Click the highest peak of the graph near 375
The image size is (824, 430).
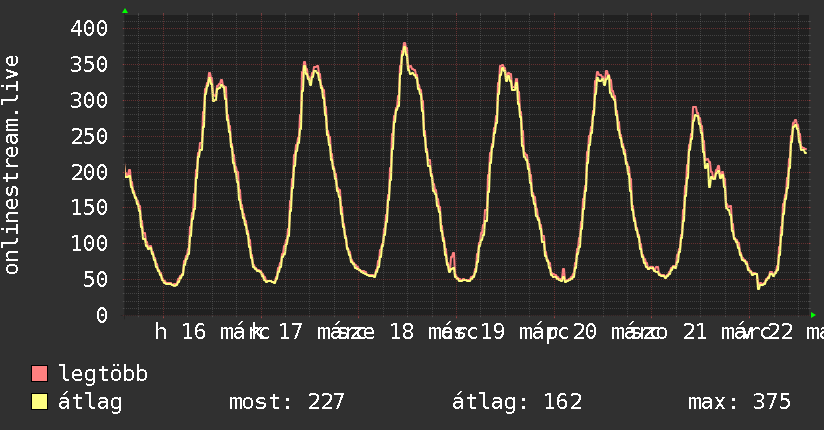tap(404, 45)
